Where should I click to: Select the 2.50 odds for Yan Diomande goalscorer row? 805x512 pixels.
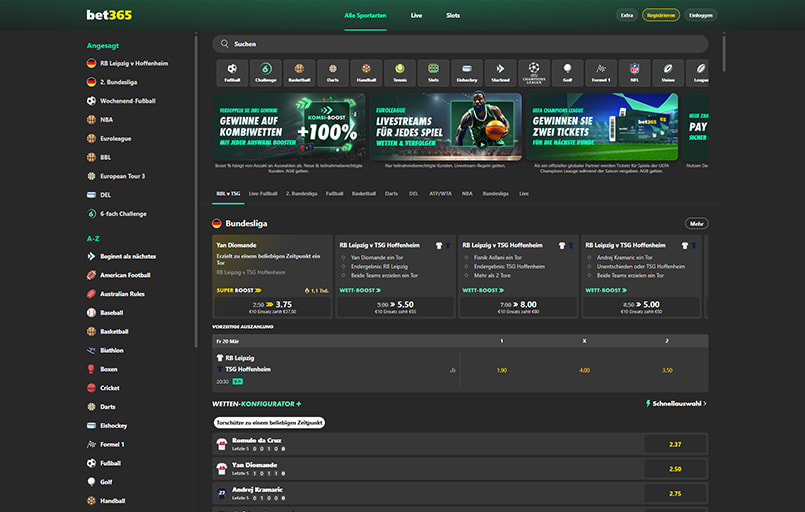(675, 469)
